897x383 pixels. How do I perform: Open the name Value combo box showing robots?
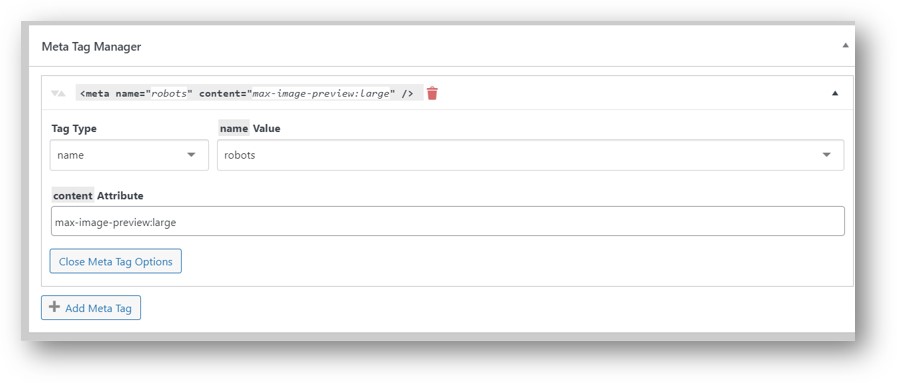click(530, 155)
